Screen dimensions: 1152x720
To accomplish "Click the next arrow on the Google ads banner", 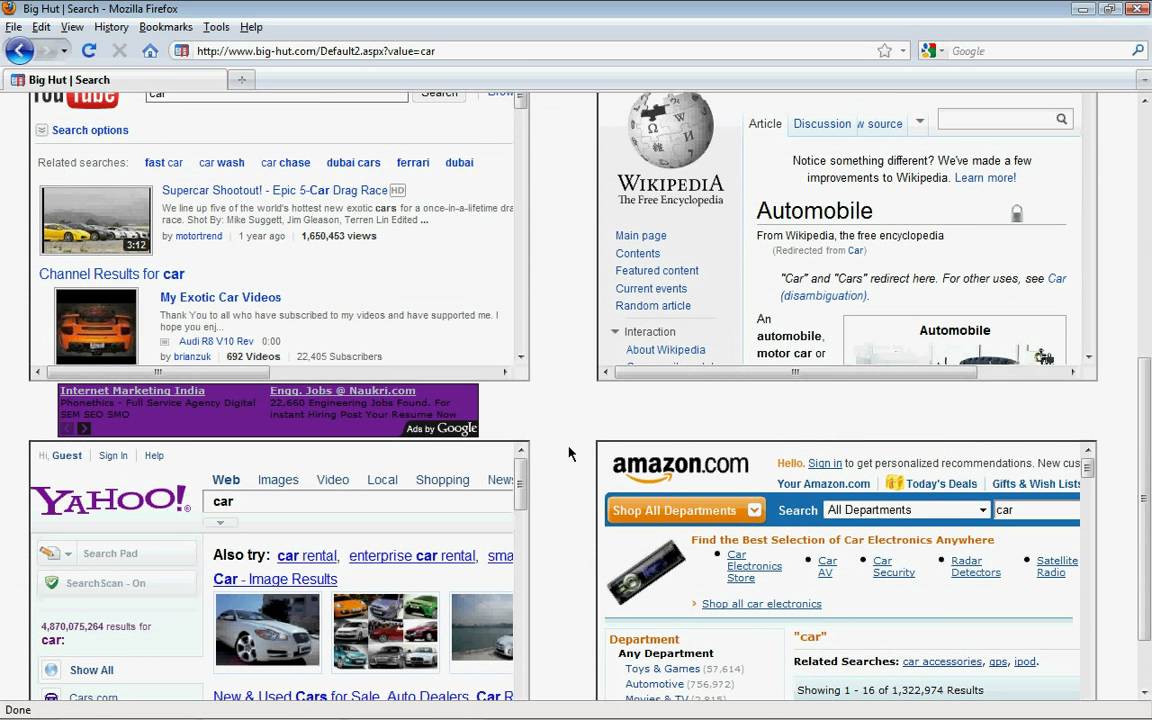I will coord(84,428).
